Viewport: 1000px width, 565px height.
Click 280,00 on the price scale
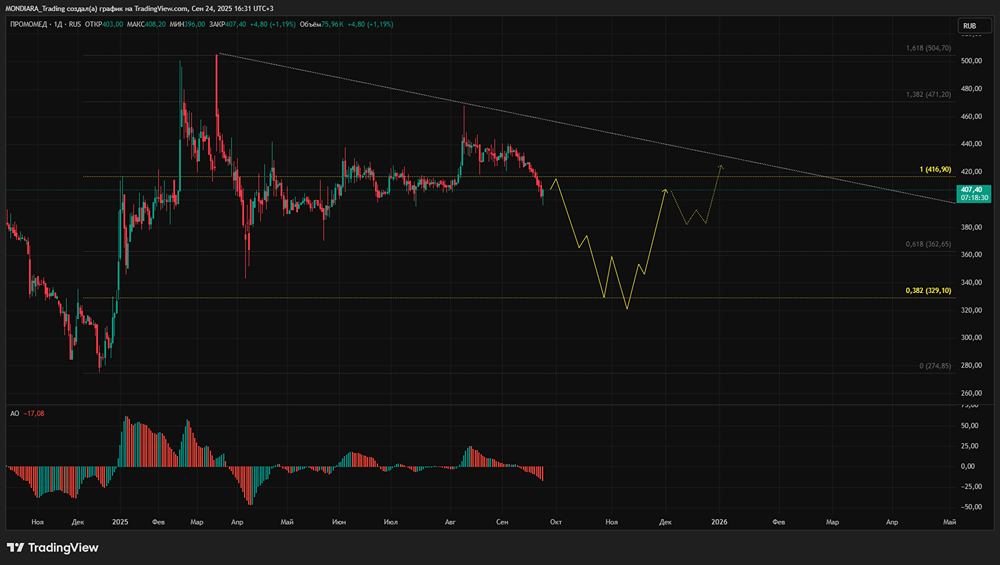click(971, 365)
